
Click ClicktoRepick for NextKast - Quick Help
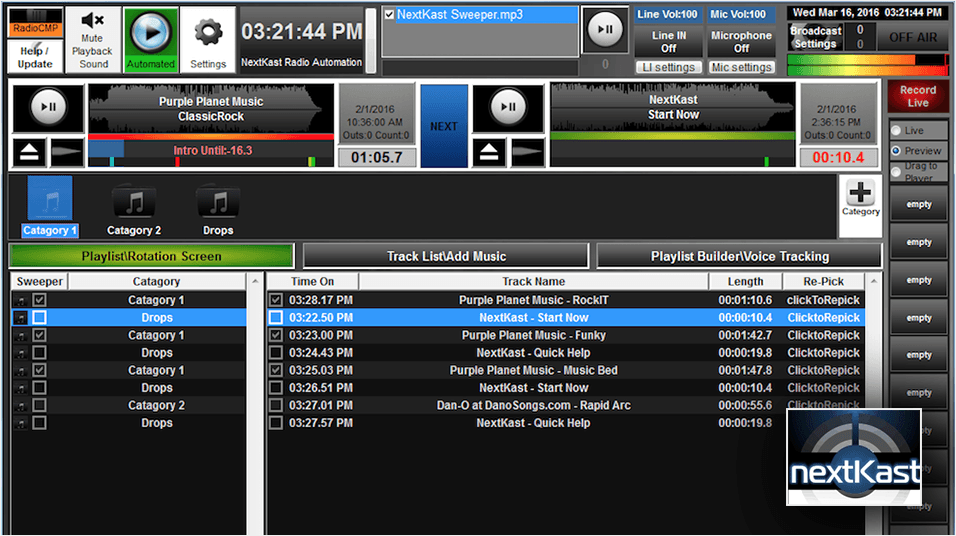tap(823, 353)
